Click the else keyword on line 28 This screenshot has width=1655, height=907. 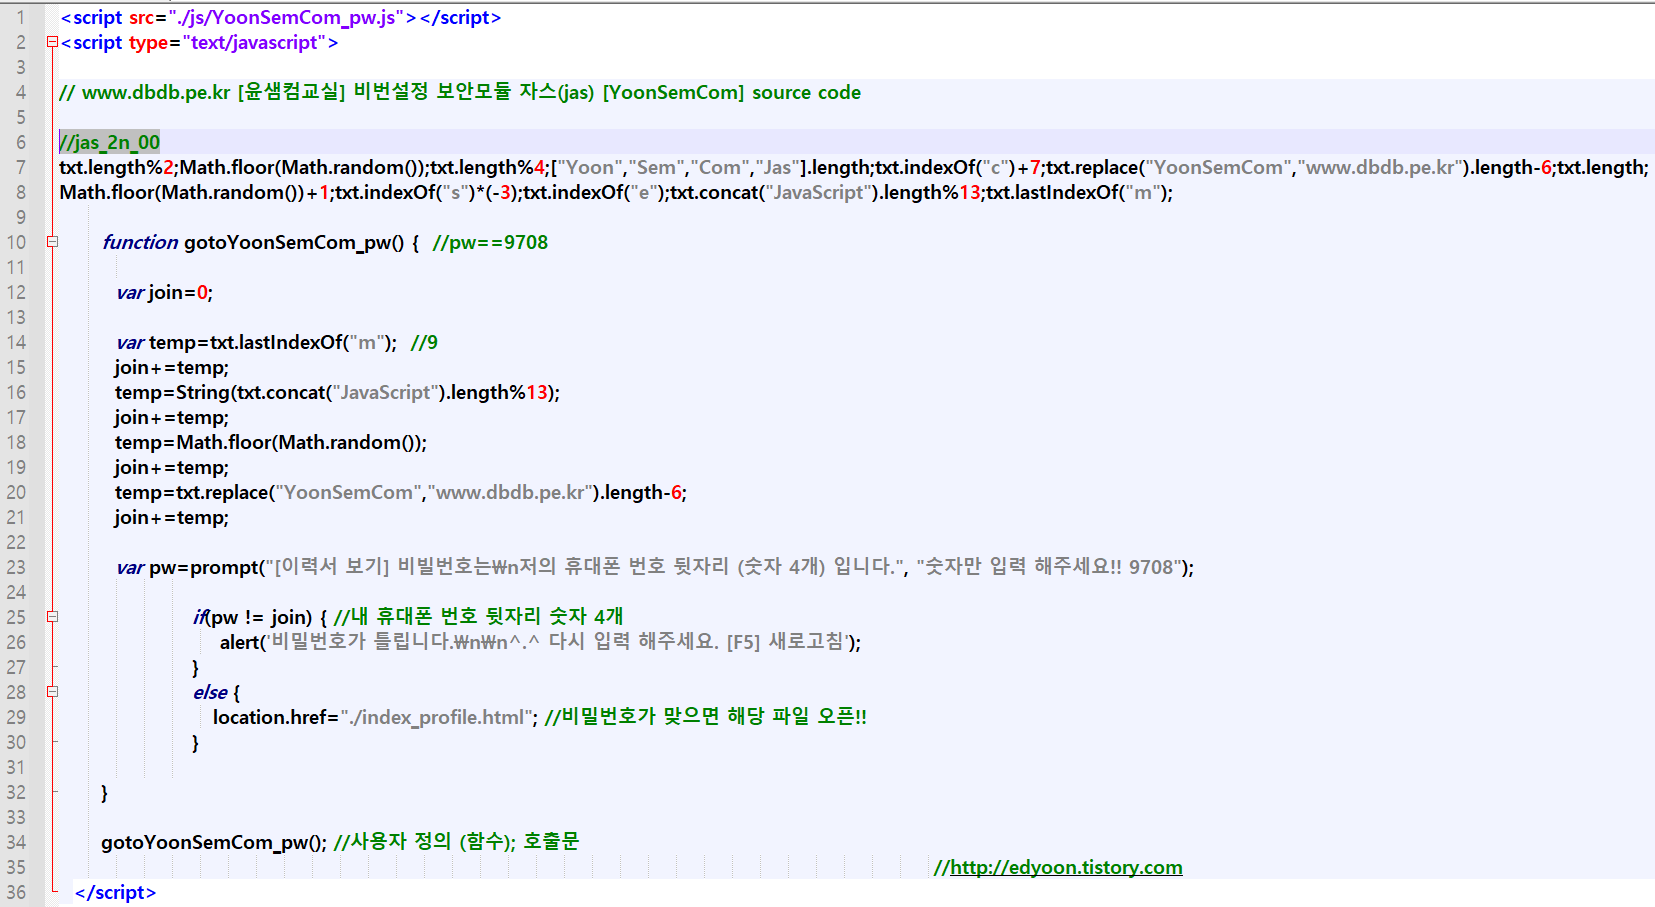(210, 692)
